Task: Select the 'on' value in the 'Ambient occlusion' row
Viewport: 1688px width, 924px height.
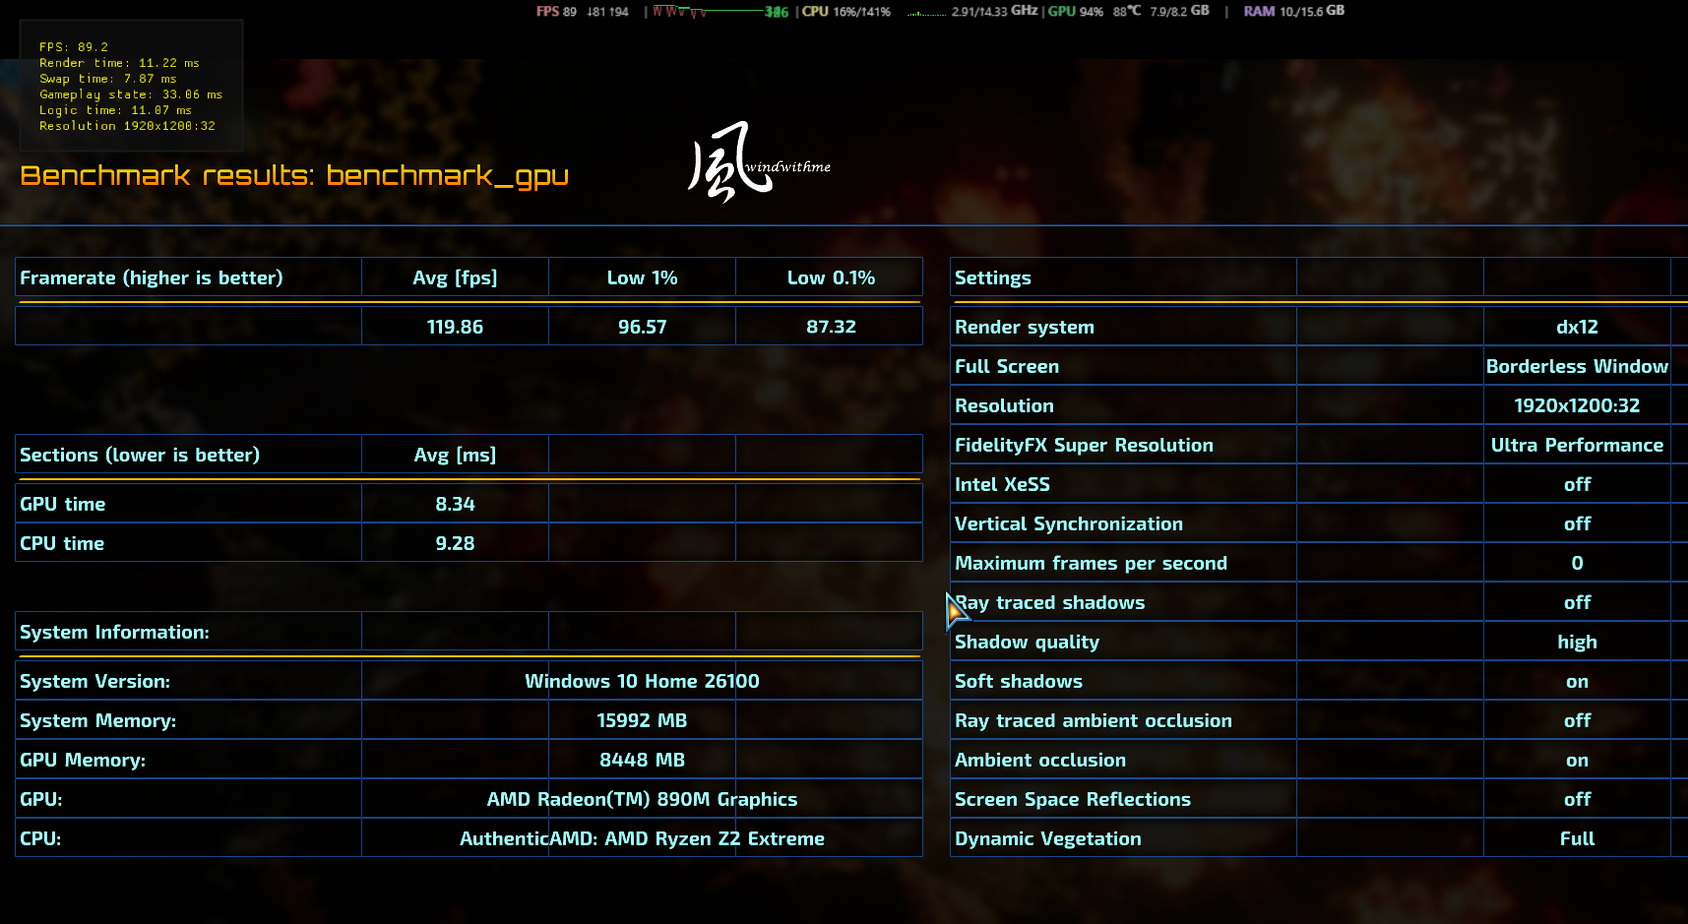Action: pos(1577,761)
